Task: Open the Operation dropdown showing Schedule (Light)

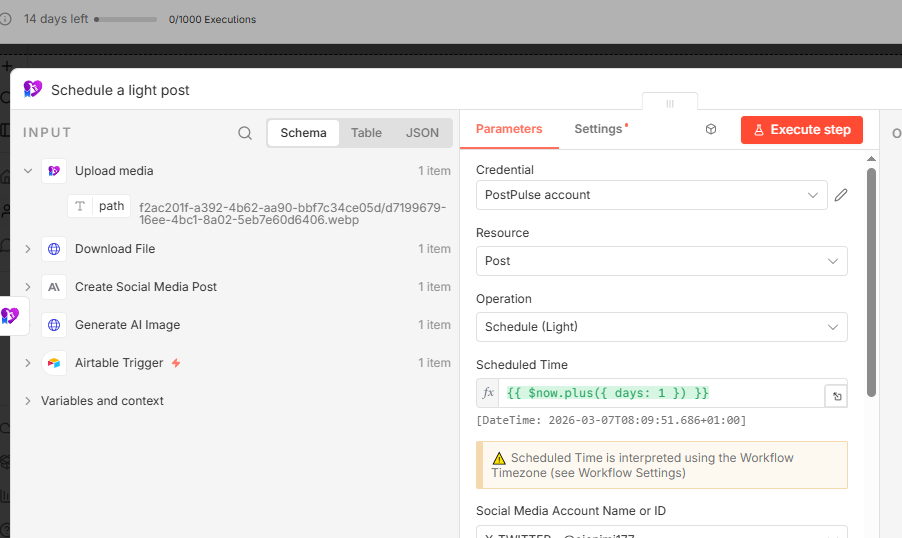Action: [662, 327]
